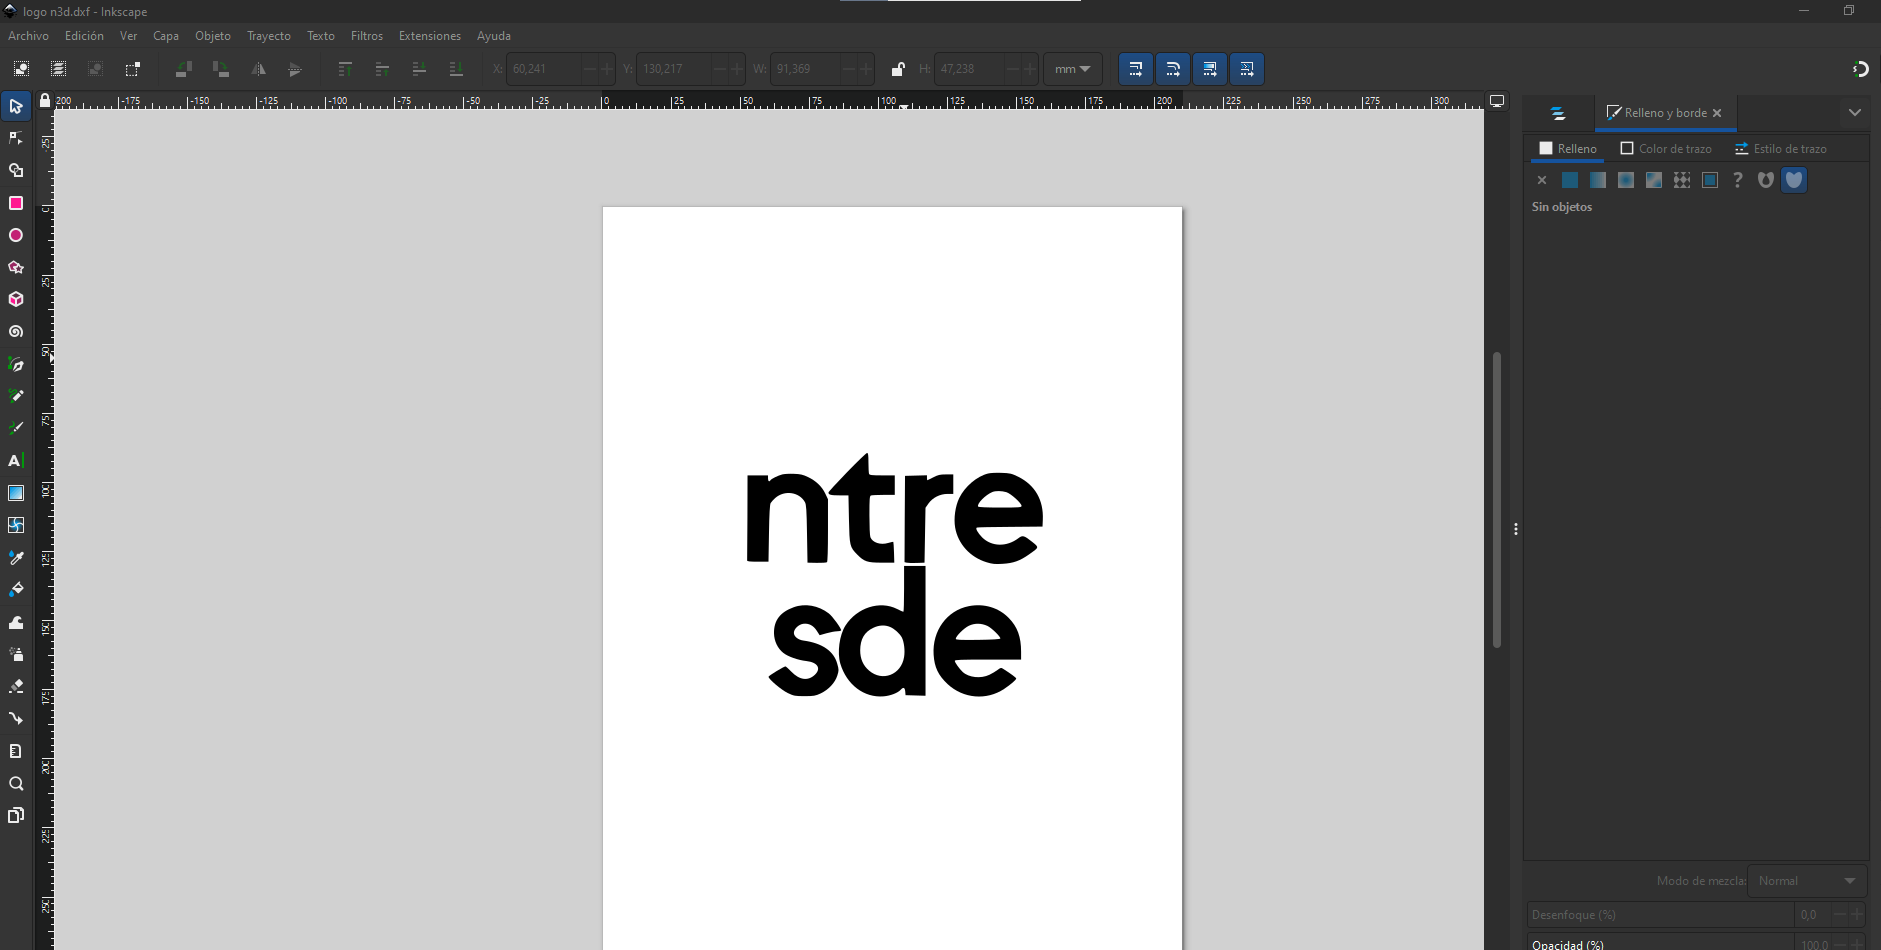Click the Deselect icon
The image size is (1881, 950).
click(x=95, y=69)
